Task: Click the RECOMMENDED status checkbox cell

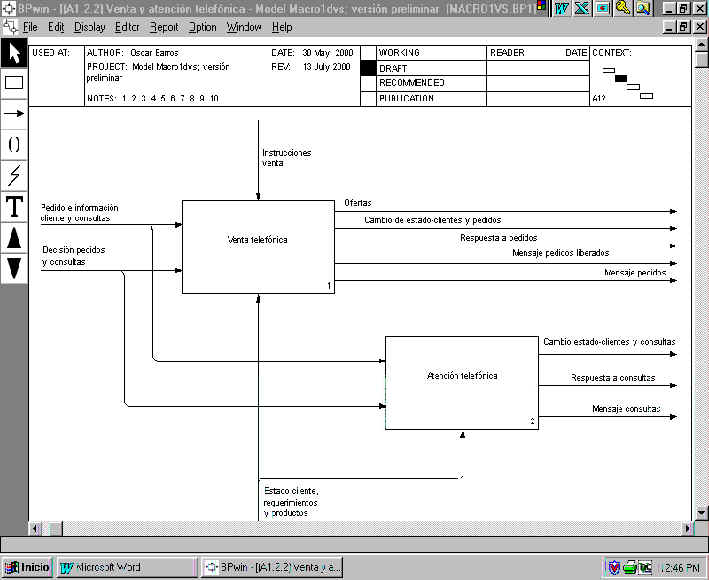Action: (x=369, y=83)
